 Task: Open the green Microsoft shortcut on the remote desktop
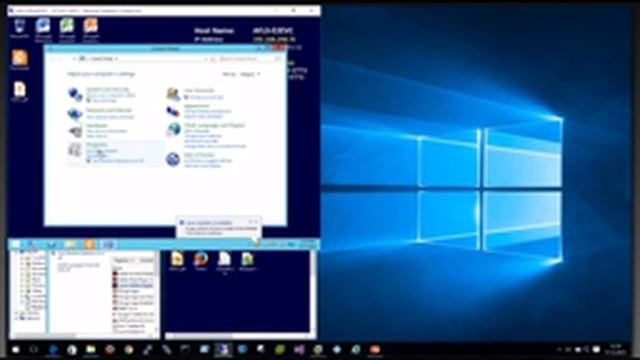pyautogui.click(x=67, y=26)
